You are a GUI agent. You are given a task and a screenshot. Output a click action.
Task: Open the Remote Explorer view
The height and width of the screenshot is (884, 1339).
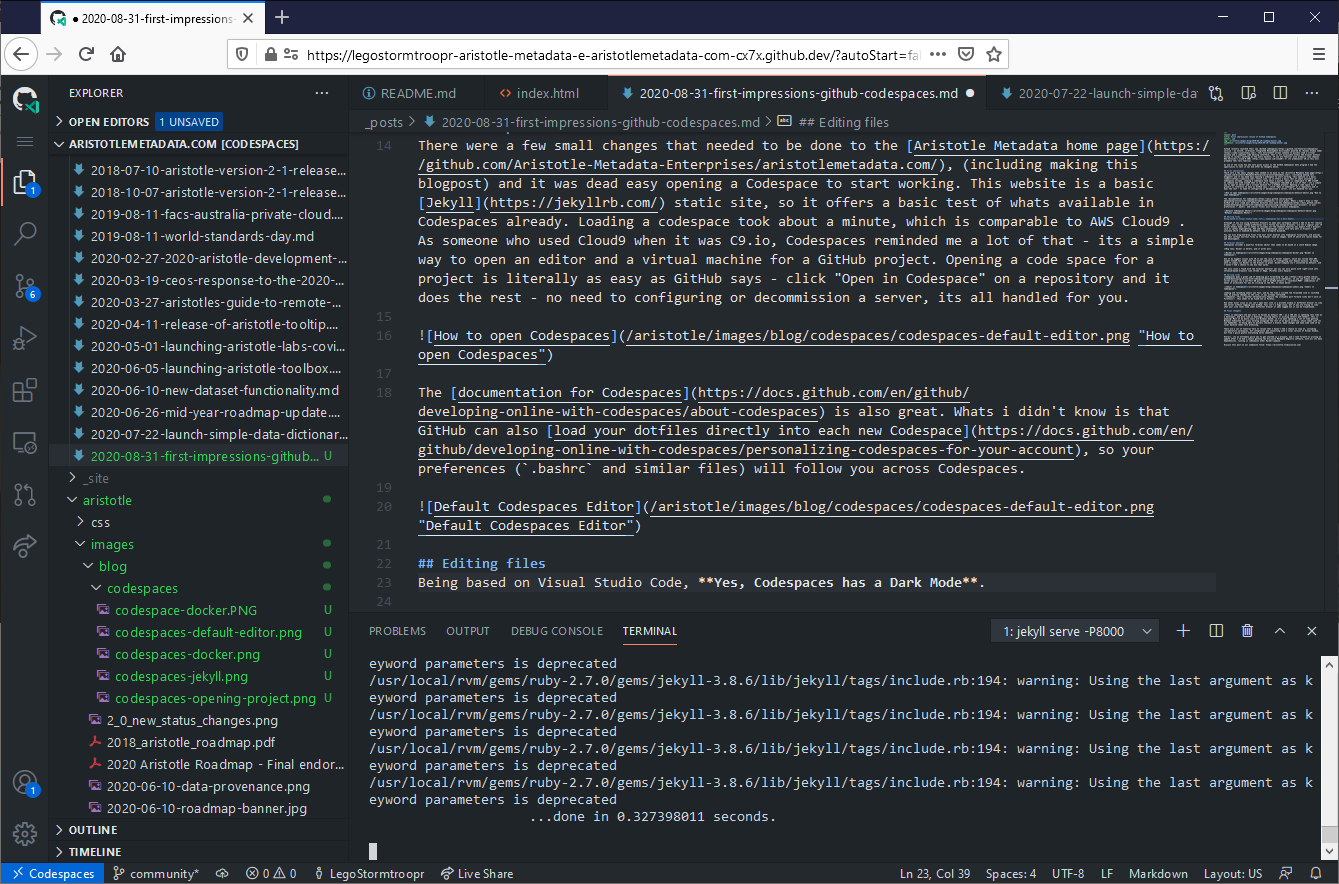[25, 443]
